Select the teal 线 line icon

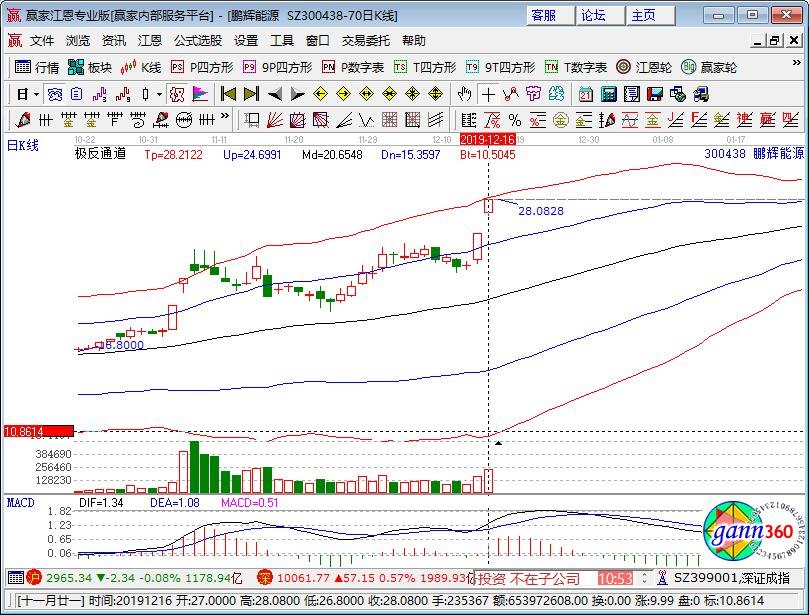556,94
